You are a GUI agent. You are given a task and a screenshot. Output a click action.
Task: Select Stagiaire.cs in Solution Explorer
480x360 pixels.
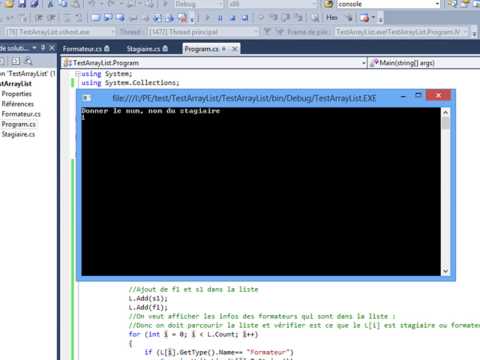point(18,134)
